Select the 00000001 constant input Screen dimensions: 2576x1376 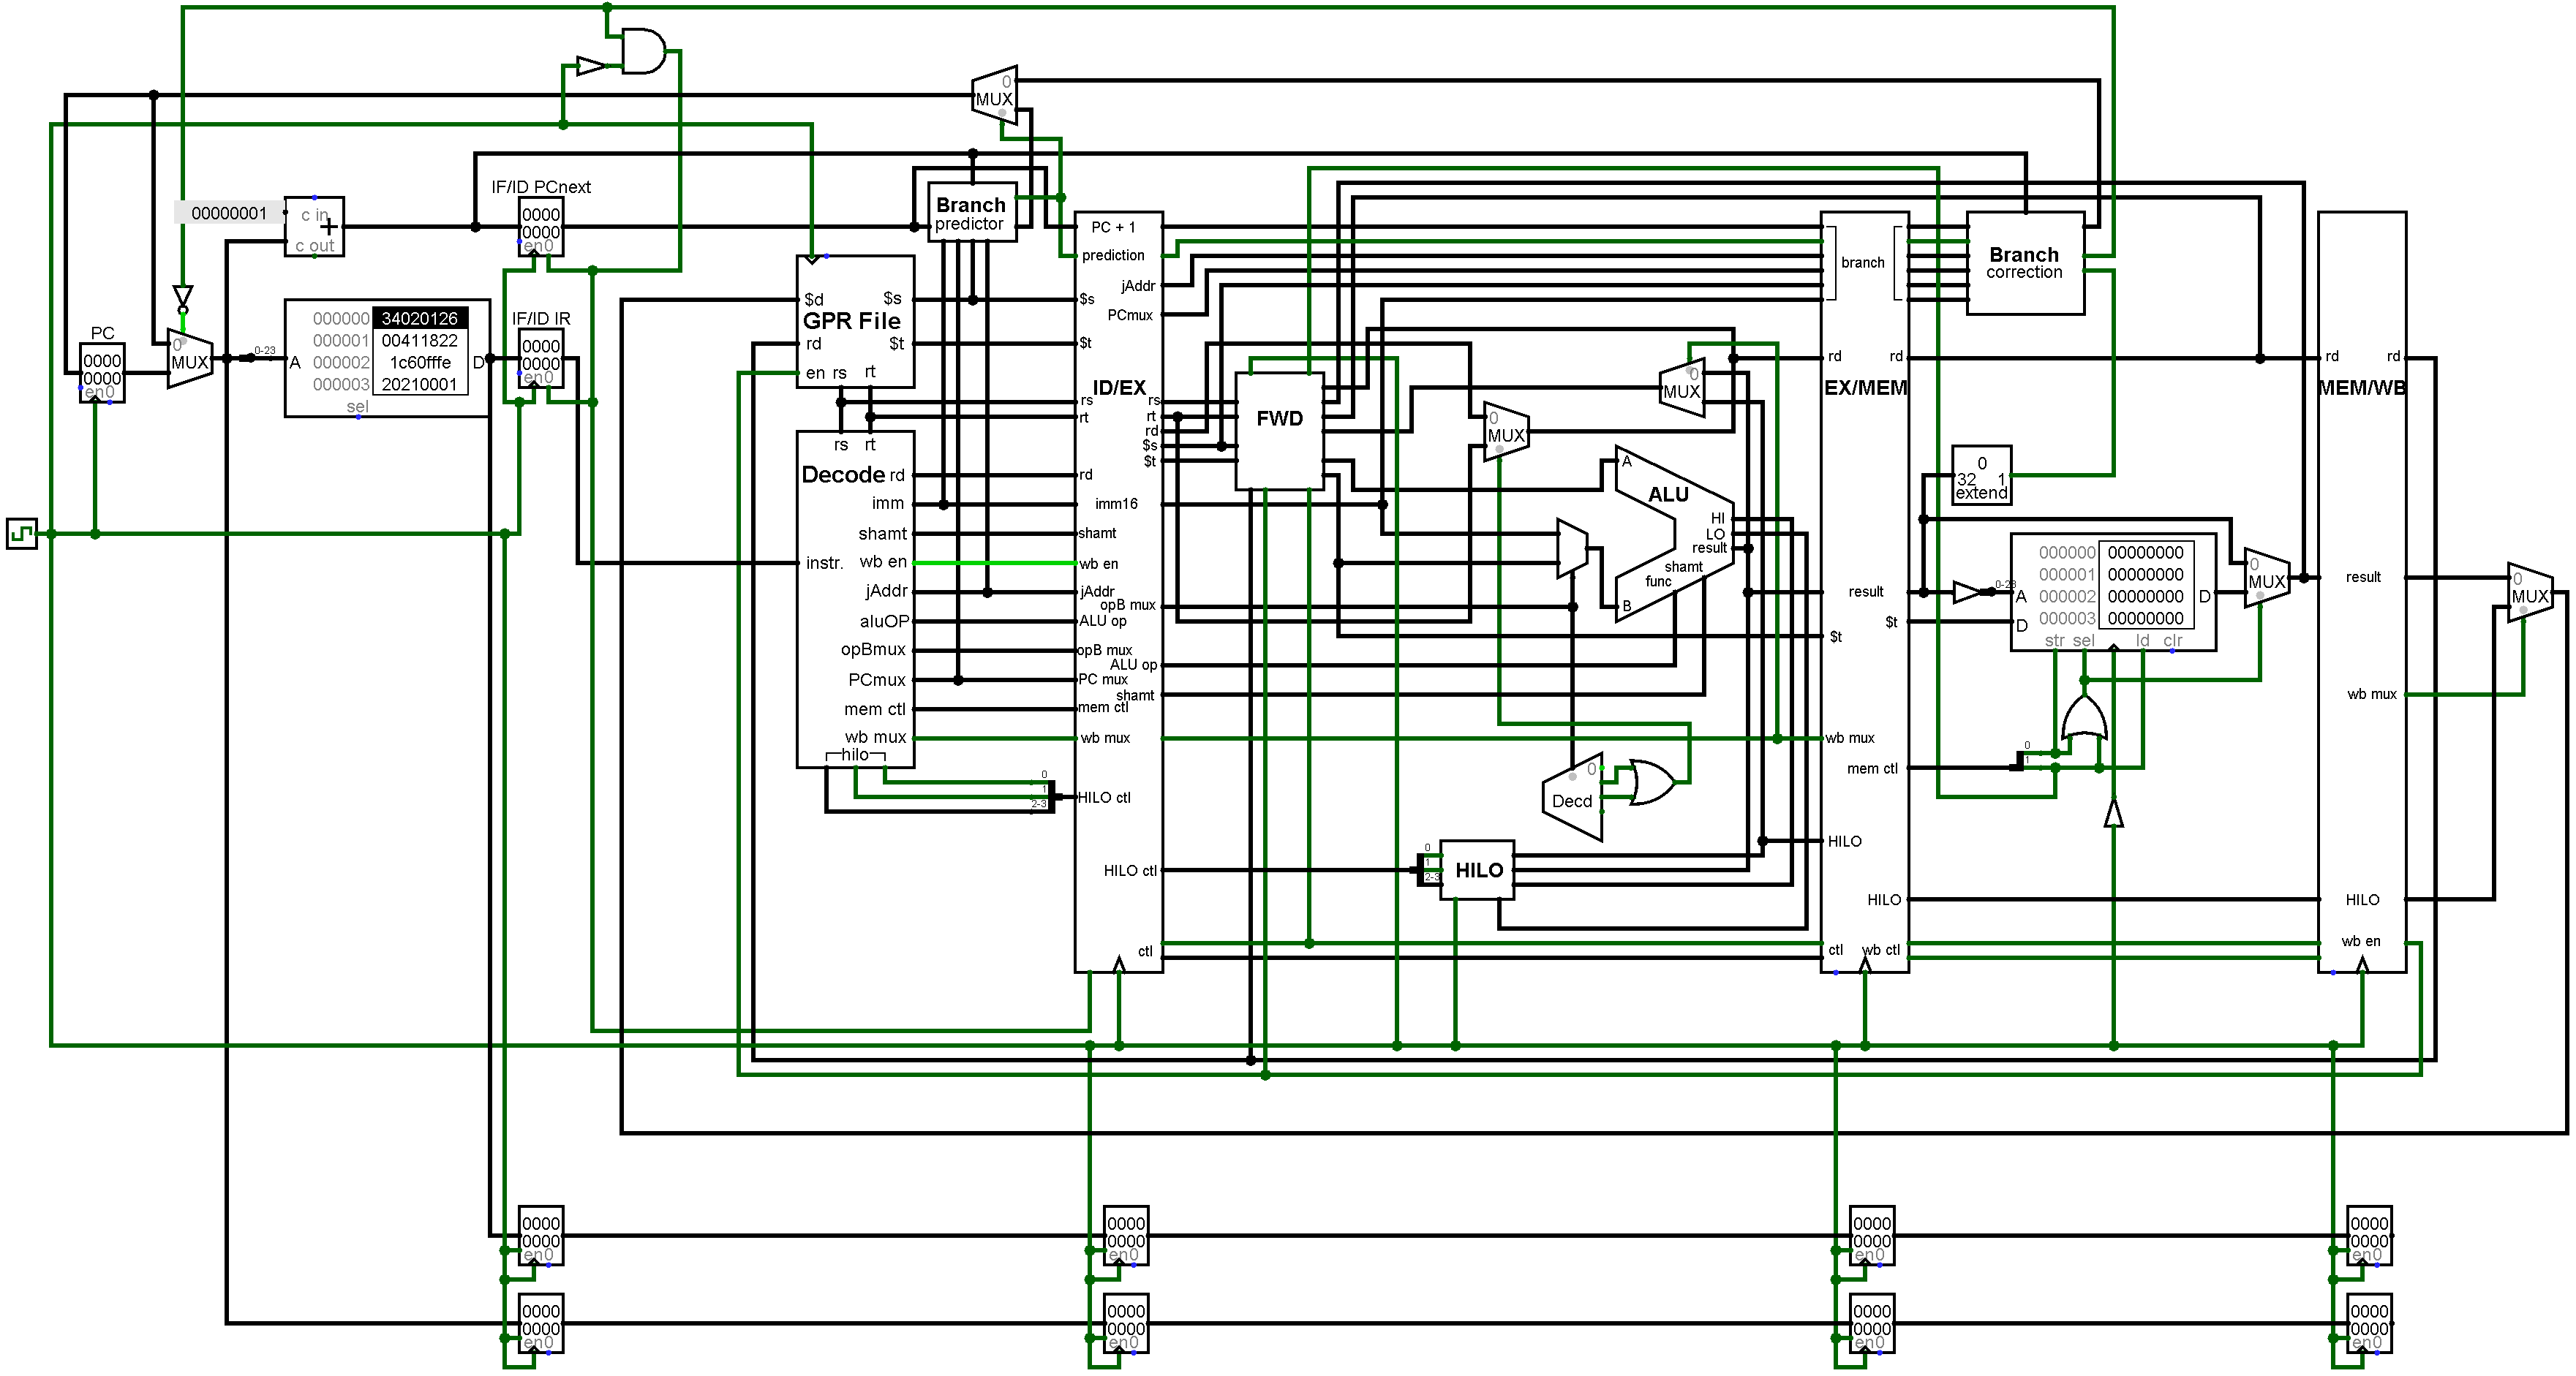coord(229,213)
